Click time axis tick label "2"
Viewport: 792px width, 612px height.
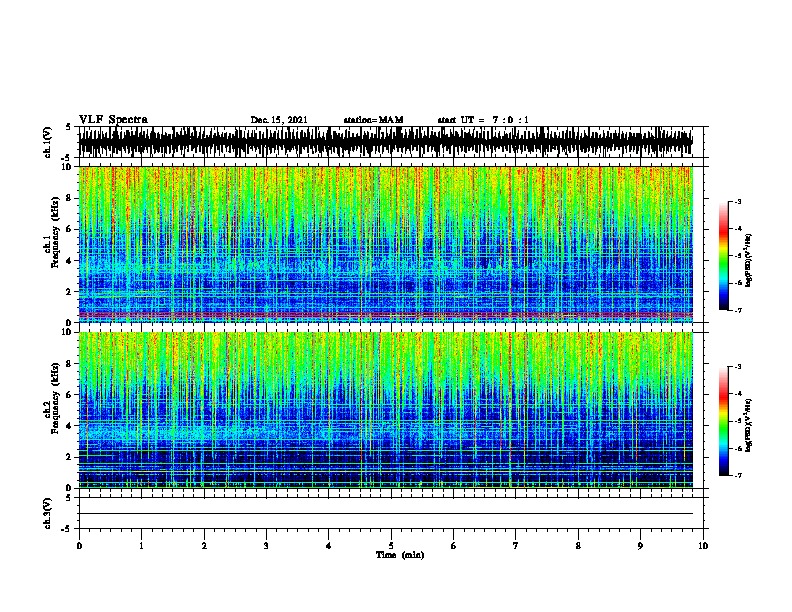click(204, 545)
